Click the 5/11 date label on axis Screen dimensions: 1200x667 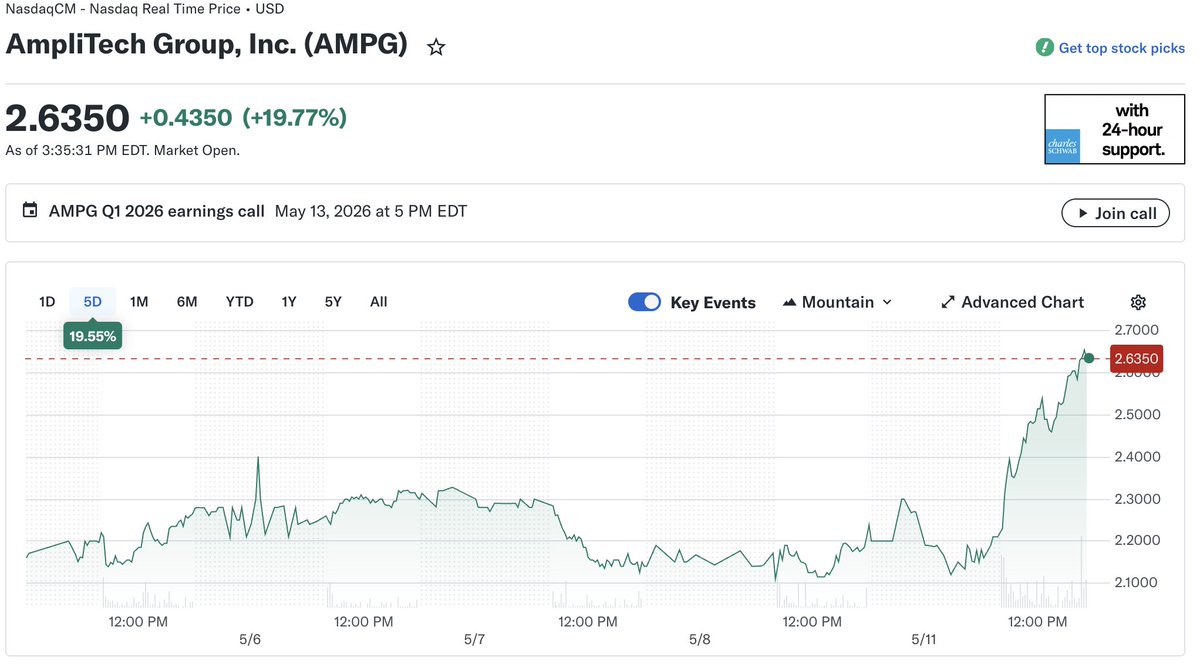coord(925,639)
